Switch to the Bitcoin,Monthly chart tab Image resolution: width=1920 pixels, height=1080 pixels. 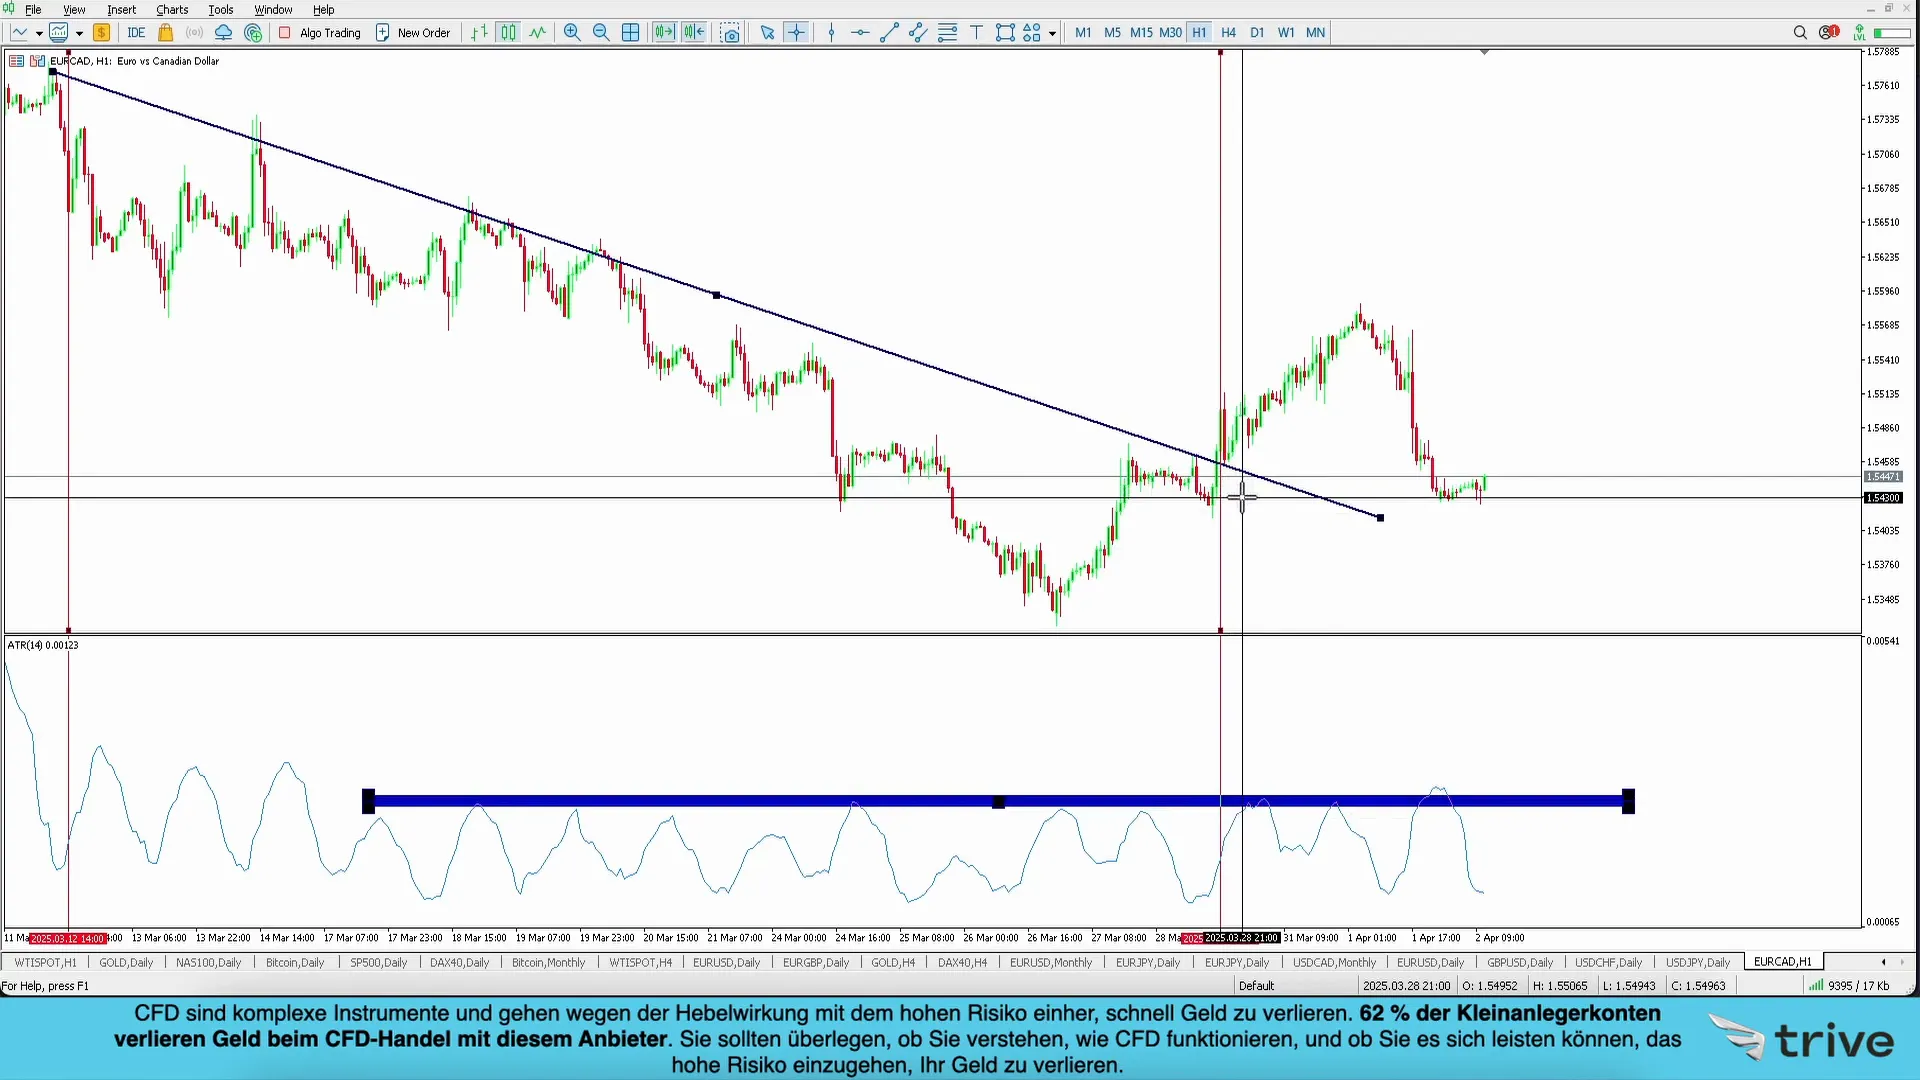(548, 962)
